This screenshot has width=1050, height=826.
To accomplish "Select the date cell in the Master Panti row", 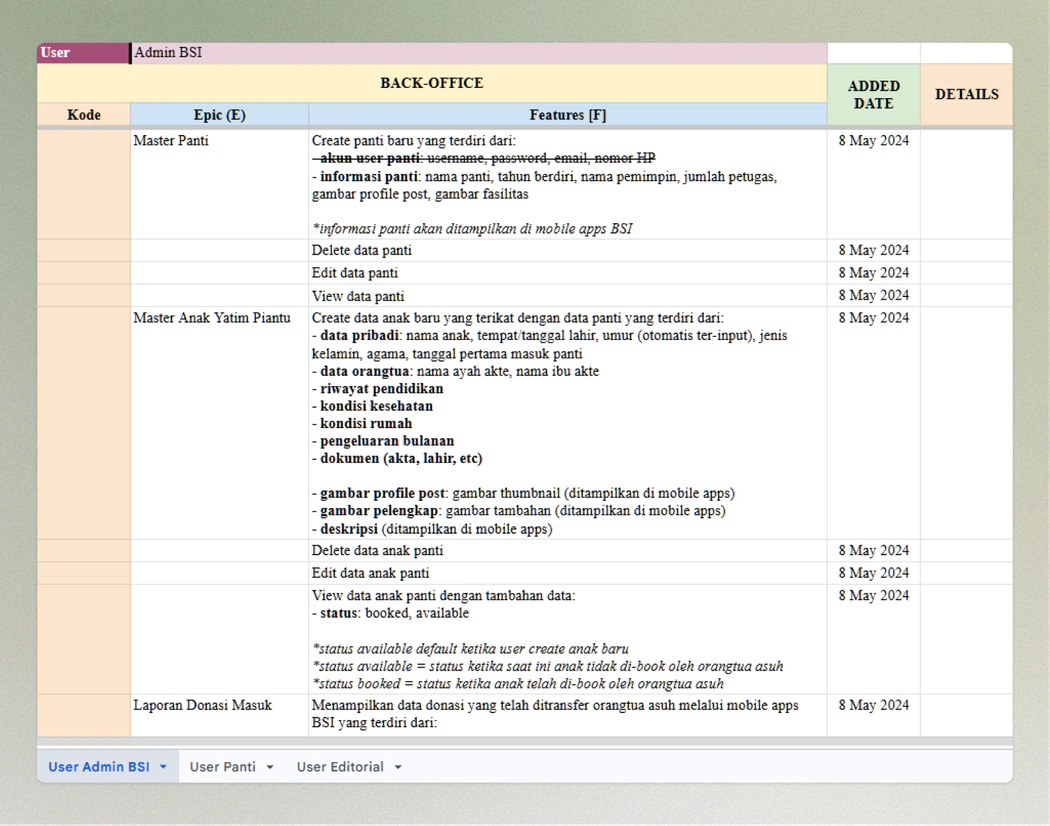I will tap(874, 184).
